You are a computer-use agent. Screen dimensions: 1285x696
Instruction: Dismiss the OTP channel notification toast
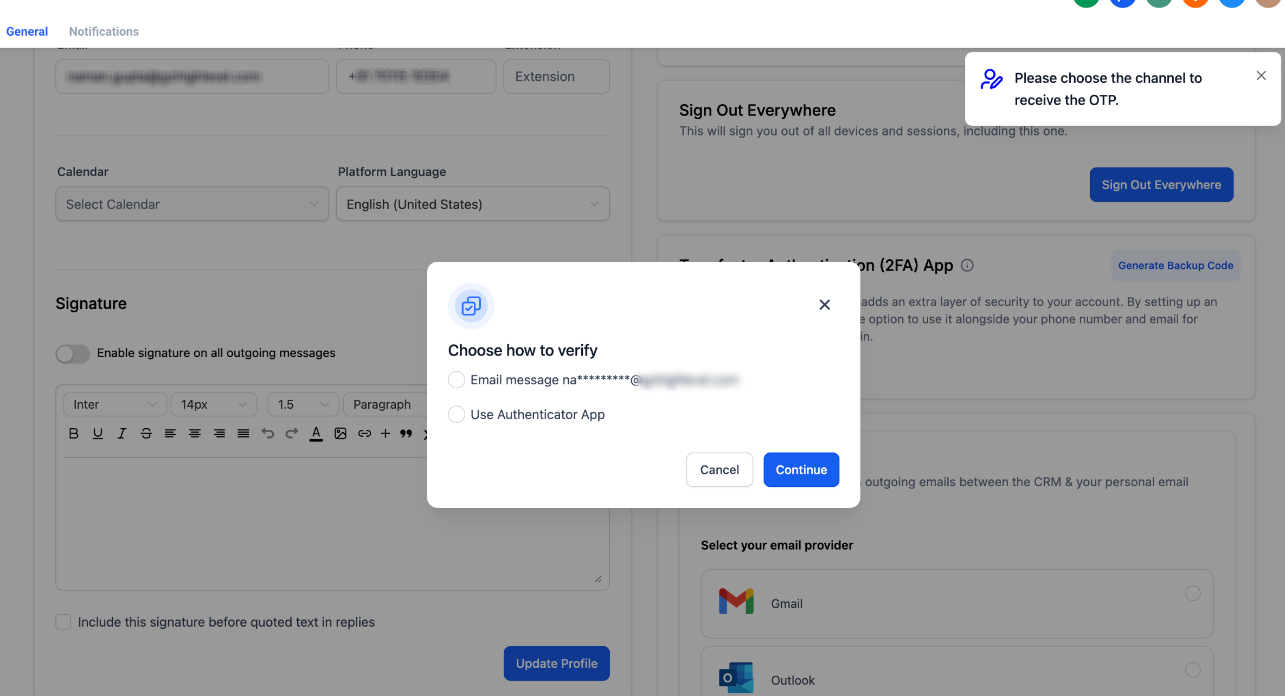[1261, 76]
